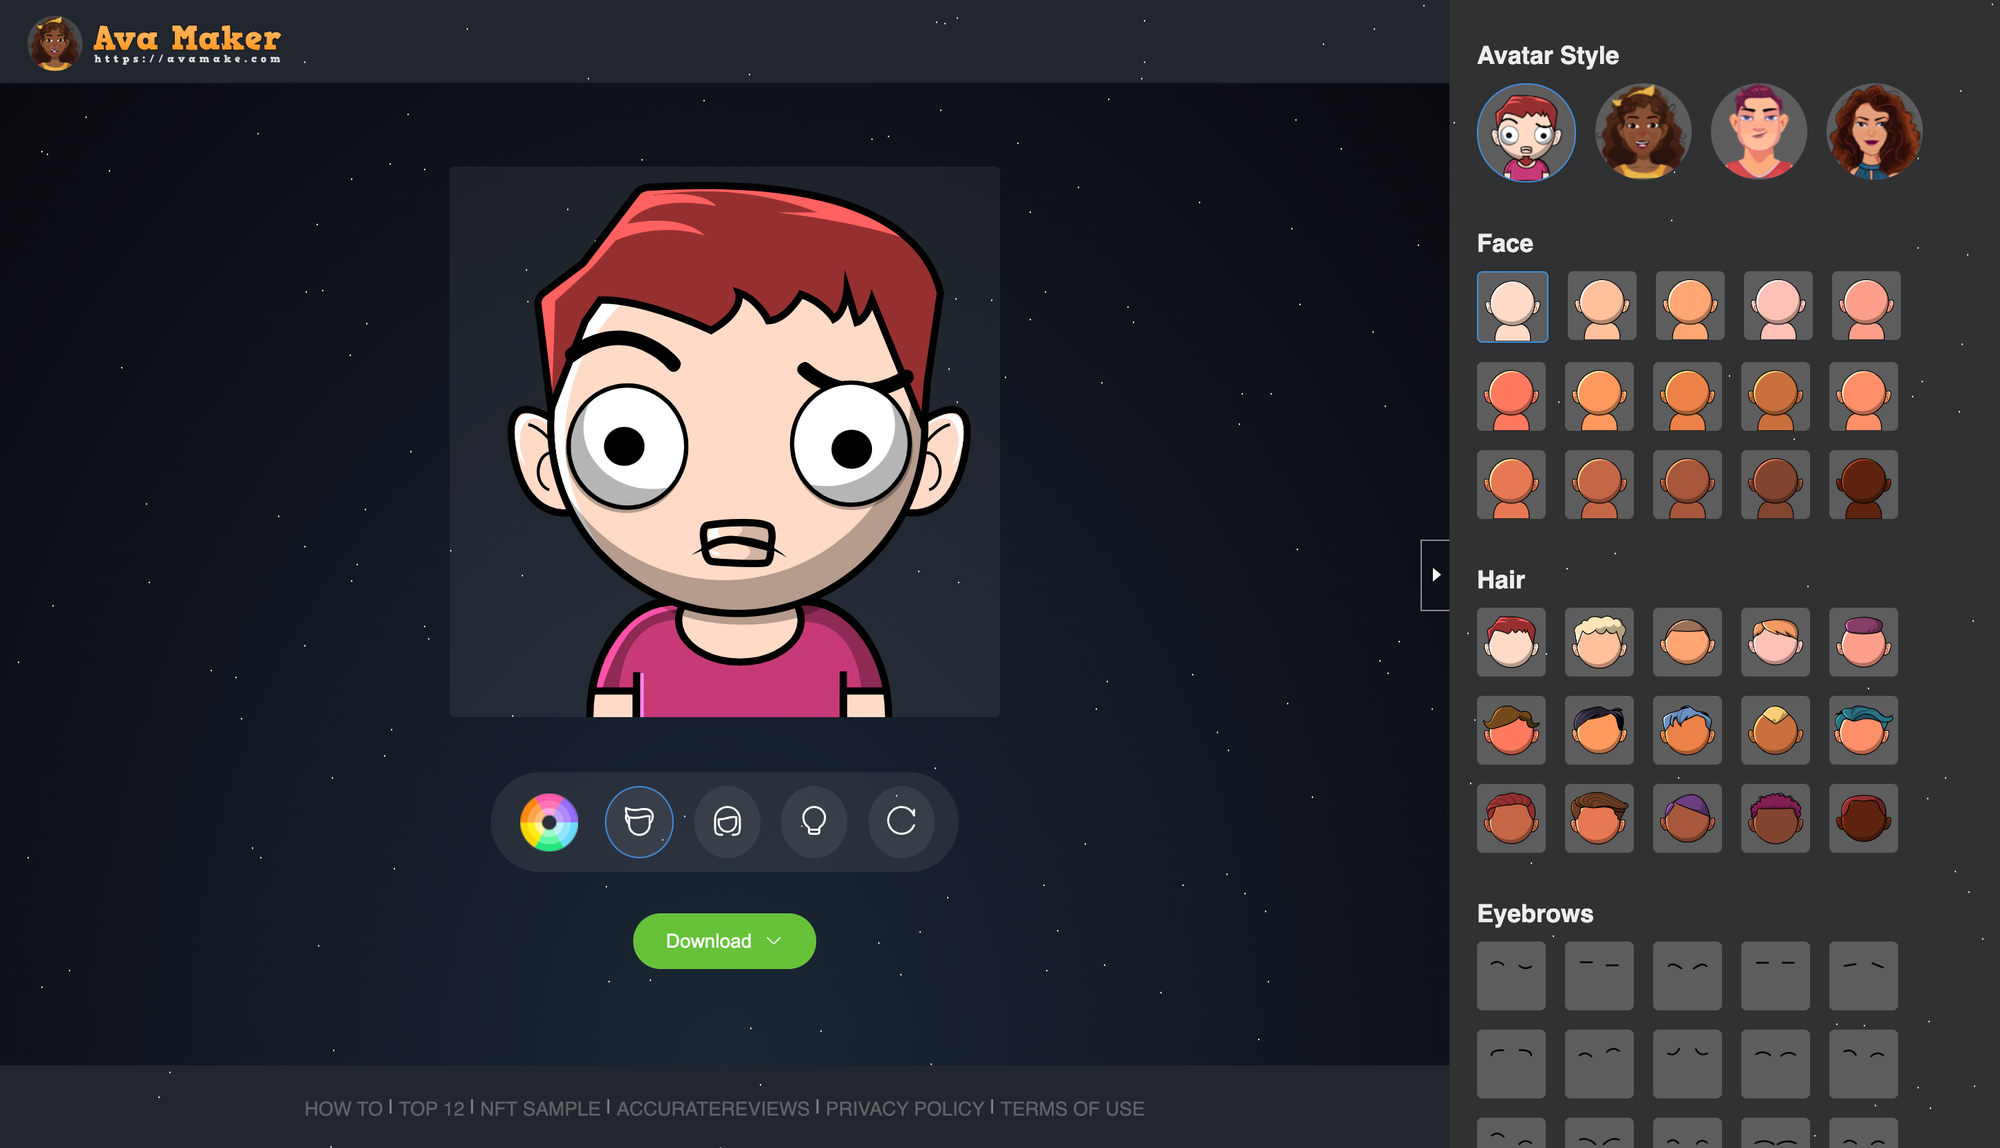Image resolution: width=2000 pixels, height=1148 pixels.
Task: Choose the blonde curly hair style
Action: click(x=1599, y=642)
